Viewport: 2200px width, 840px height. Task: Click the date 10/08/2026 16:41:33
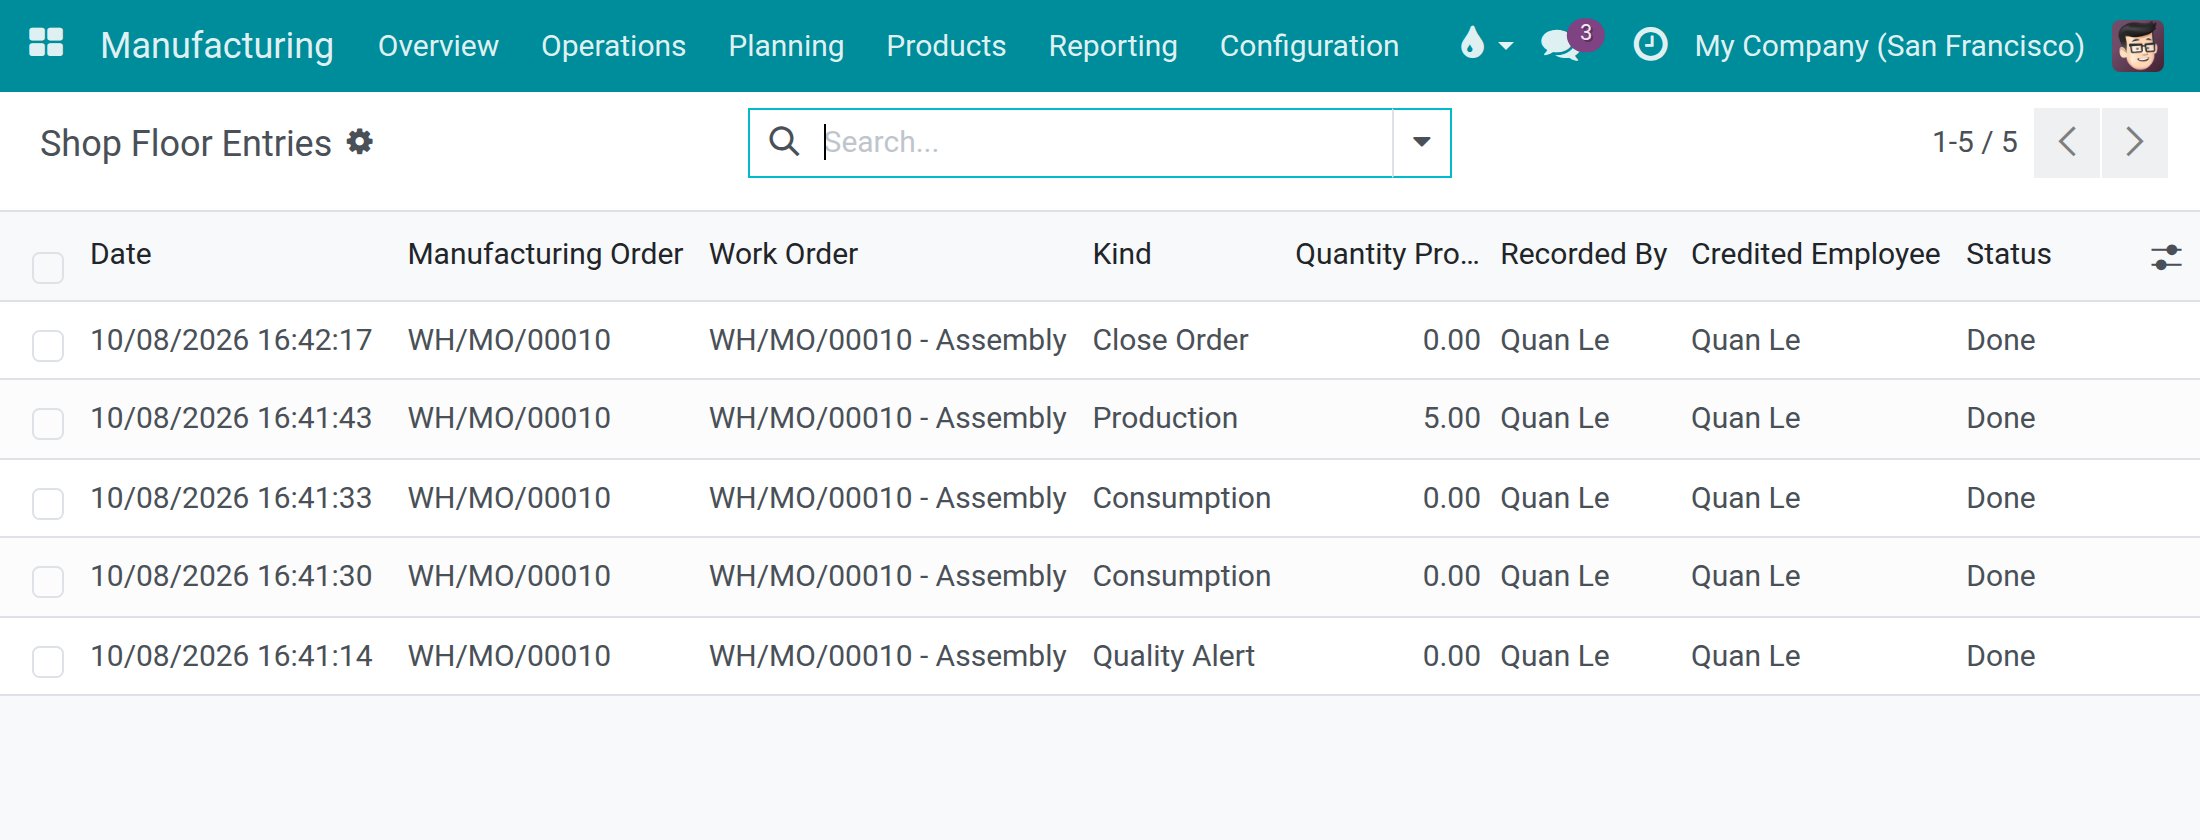pos(231,498)
